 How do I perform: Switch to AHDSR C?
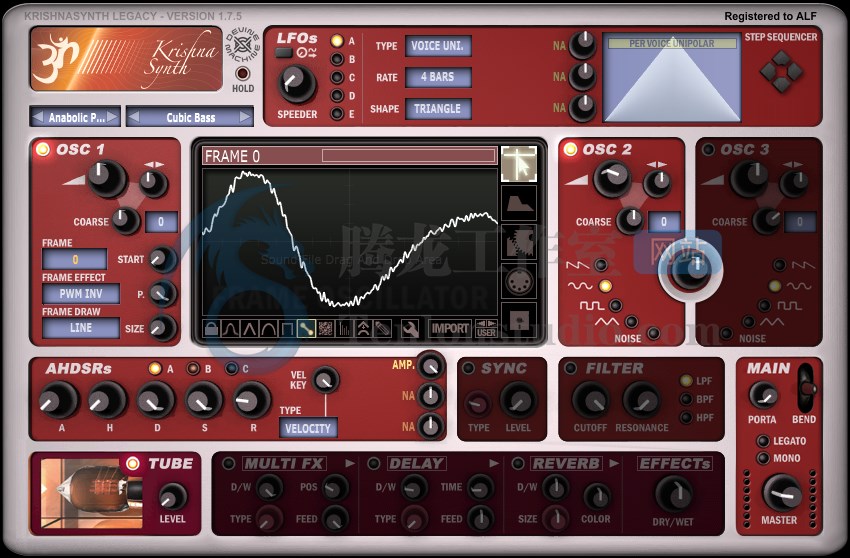[x=231, y=369]
